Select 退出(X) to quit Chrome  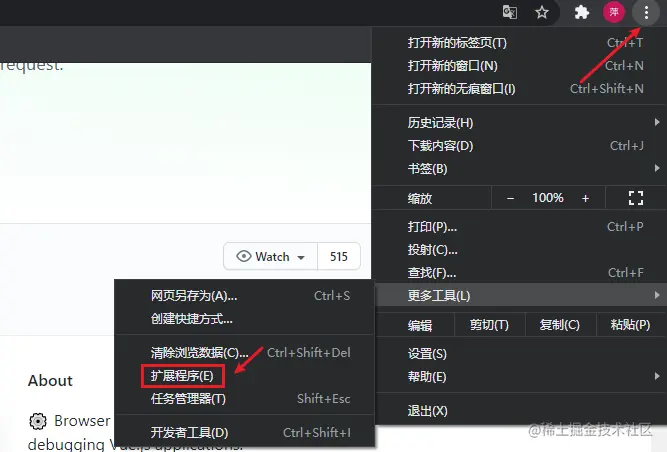tap(520, 411)
